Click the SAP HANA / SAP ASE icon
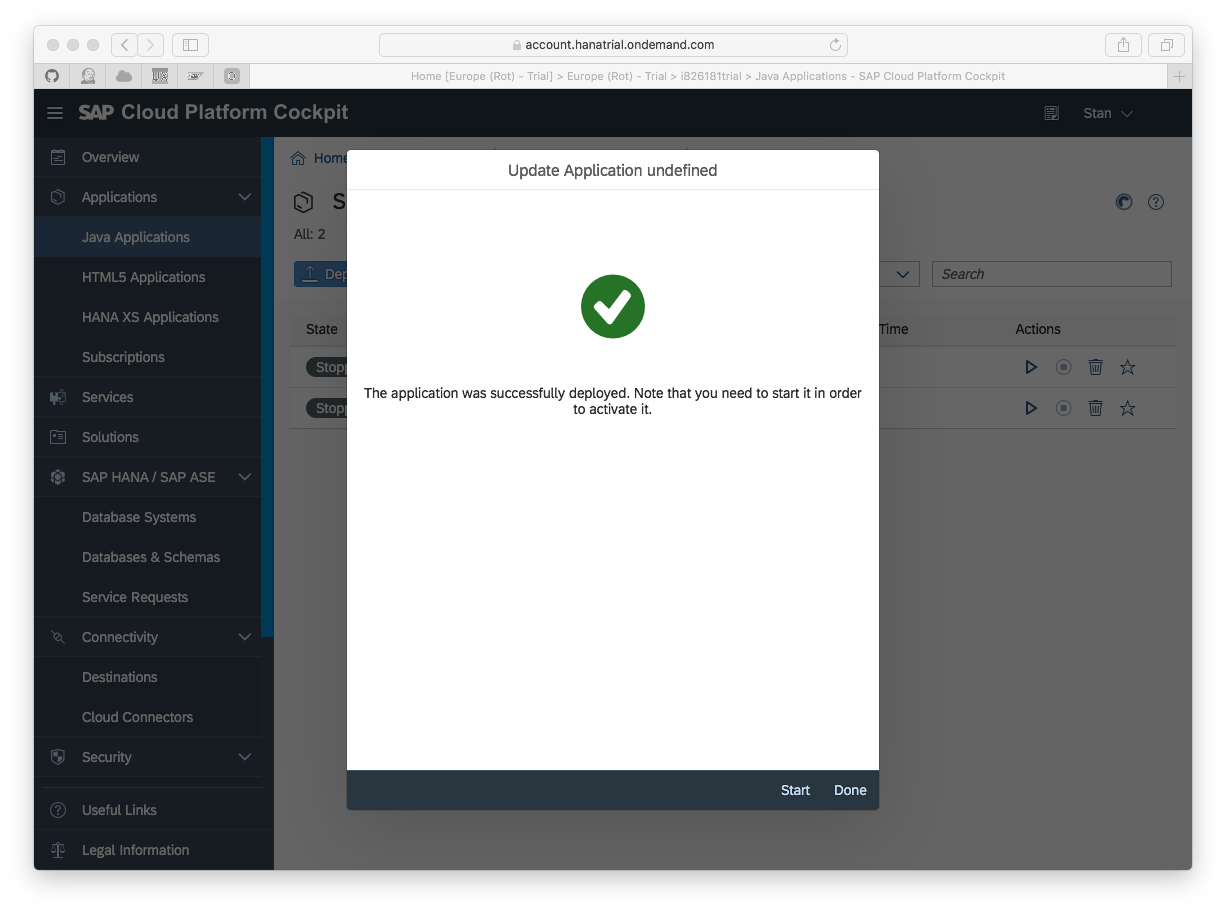Screen dimensions: 1226x912 58,477
